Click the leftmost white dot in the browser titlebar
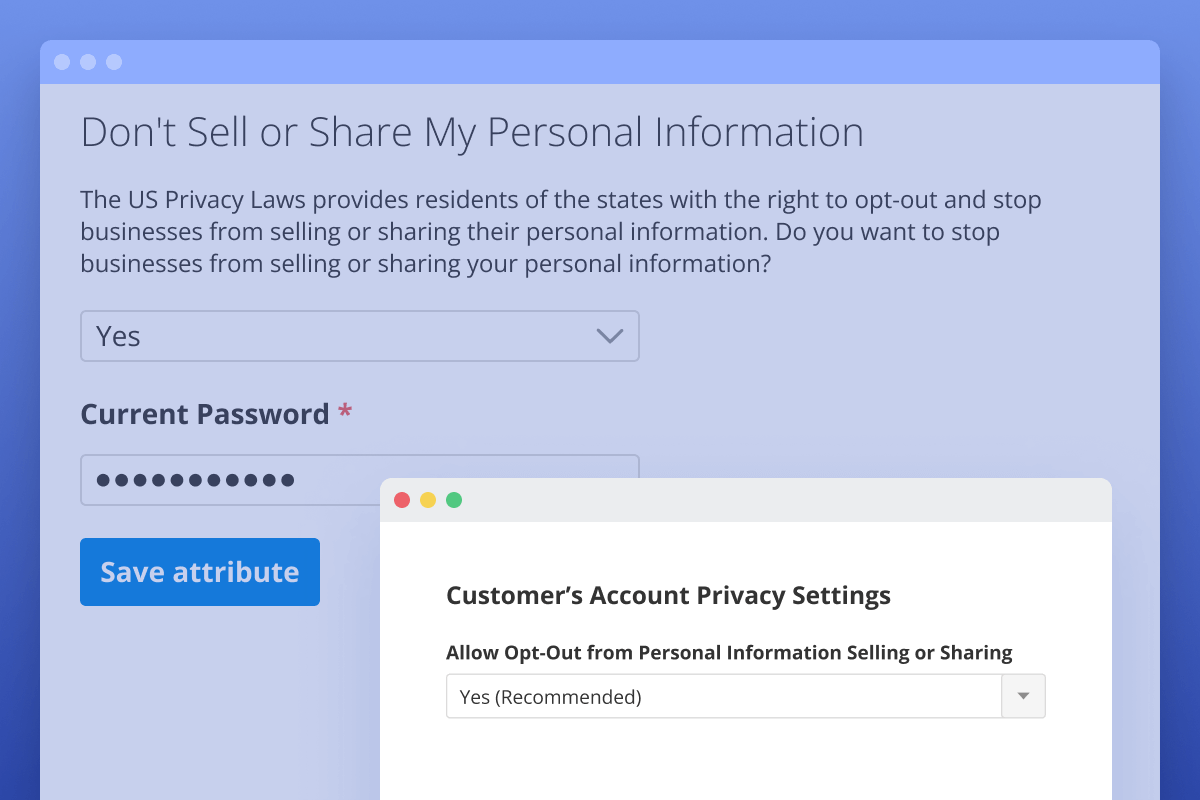Screen dimensions: 1200x800 tap(64, 61)
